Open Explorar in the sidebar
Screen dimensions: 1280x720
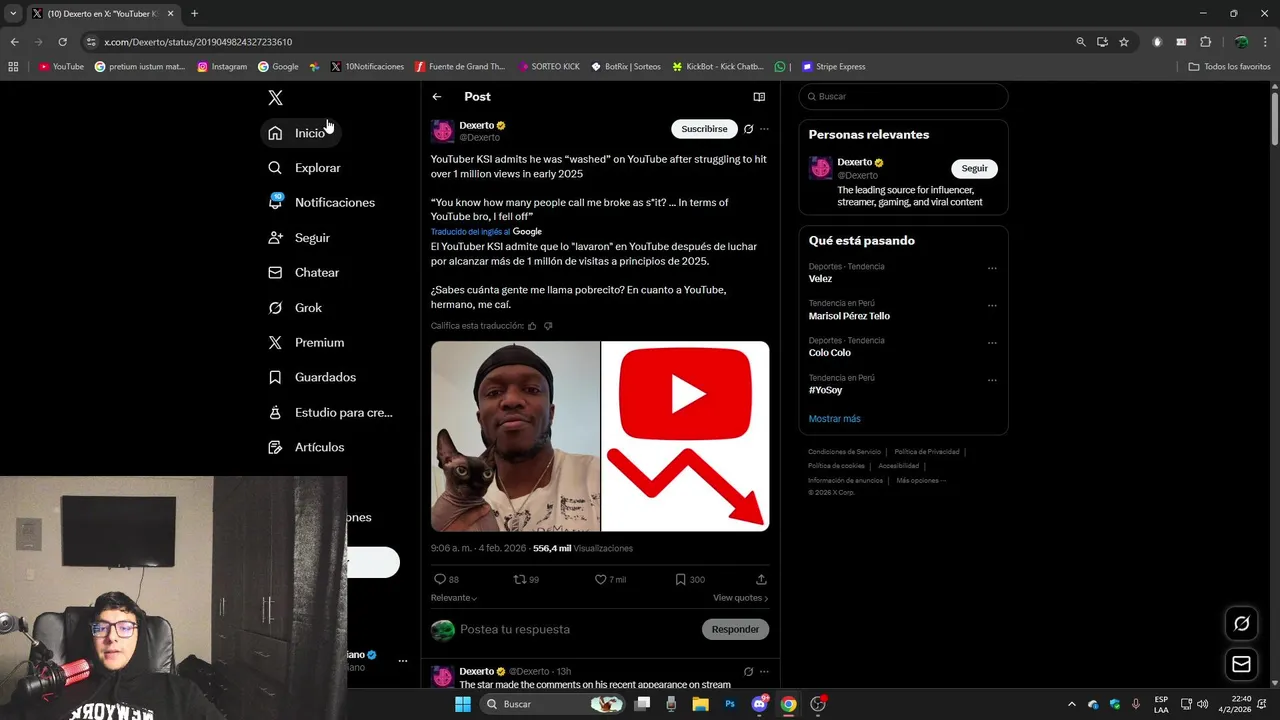pos(305,168)
